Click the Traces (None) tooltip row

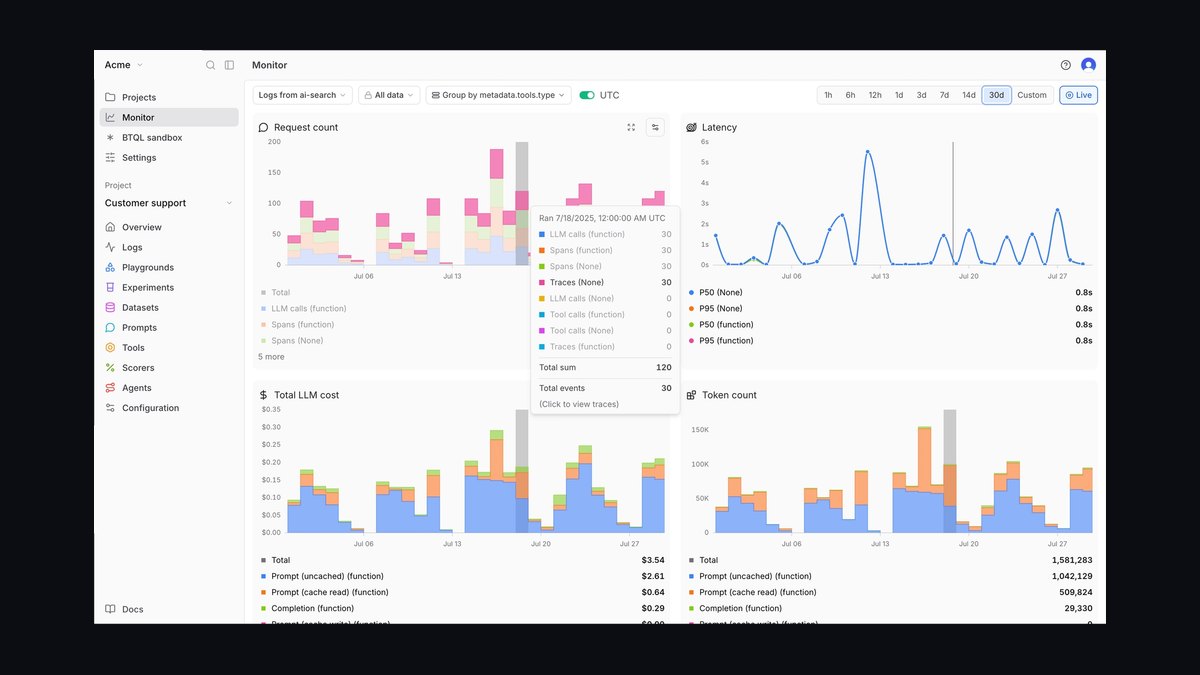(605, 282)
